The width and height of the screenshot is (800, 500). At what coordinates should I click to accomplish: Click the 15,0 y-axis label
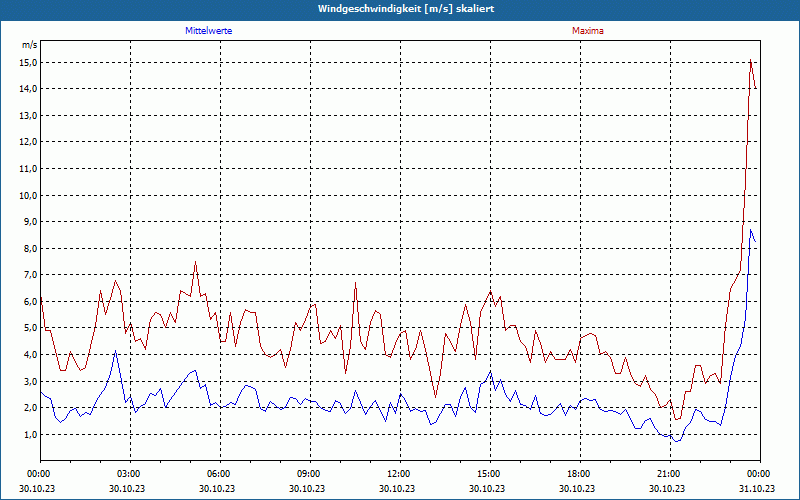click(x=29, y=62)
